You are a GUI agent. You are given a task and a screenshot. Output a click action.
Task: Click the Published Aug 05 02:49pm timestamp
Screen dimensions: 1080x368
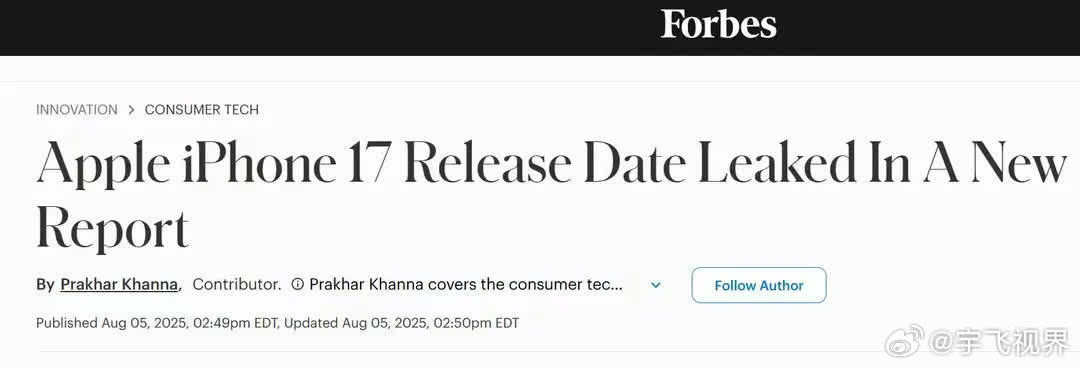point(157,323)
